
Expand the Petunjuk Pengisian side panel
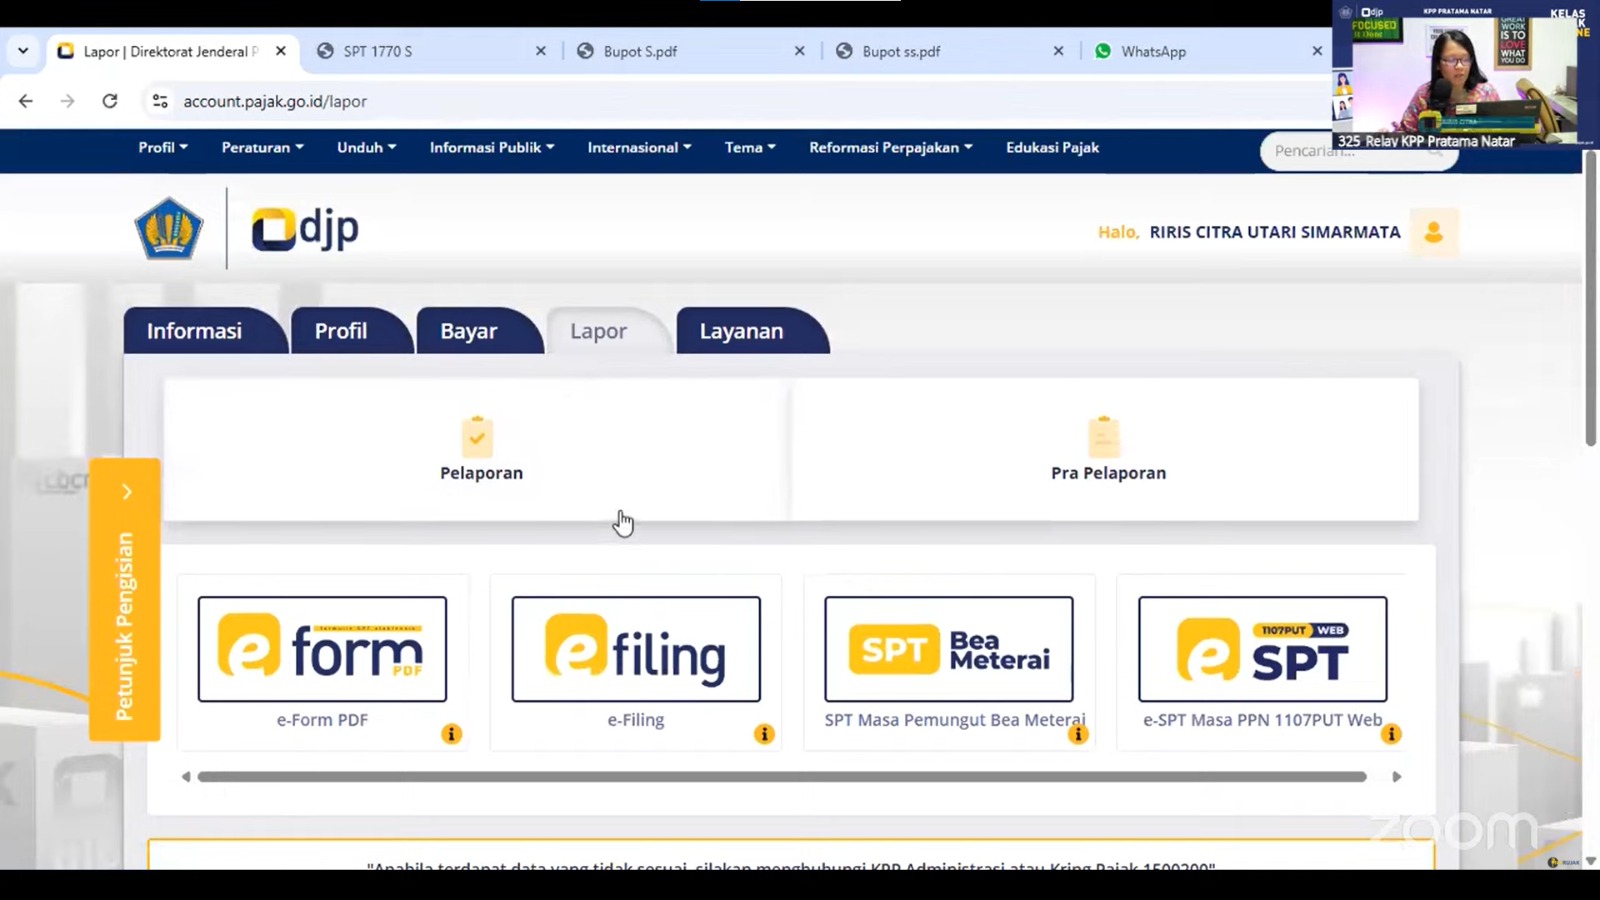point(126,492)
